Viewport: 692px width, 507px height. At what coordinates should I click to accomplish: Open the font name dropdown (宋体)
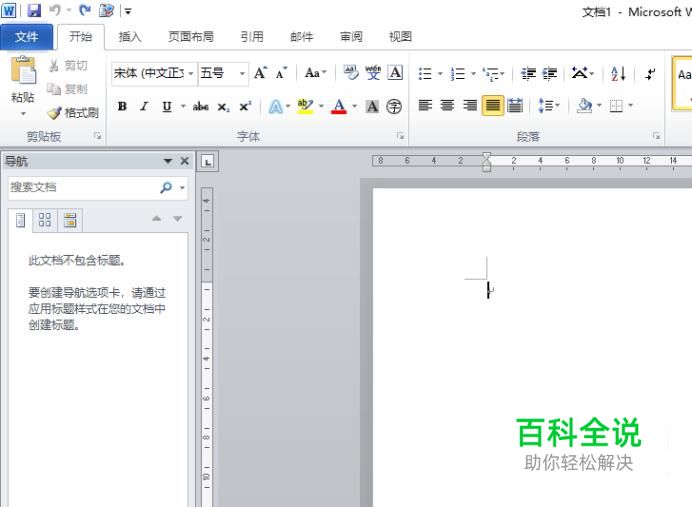tap(191, 73)
